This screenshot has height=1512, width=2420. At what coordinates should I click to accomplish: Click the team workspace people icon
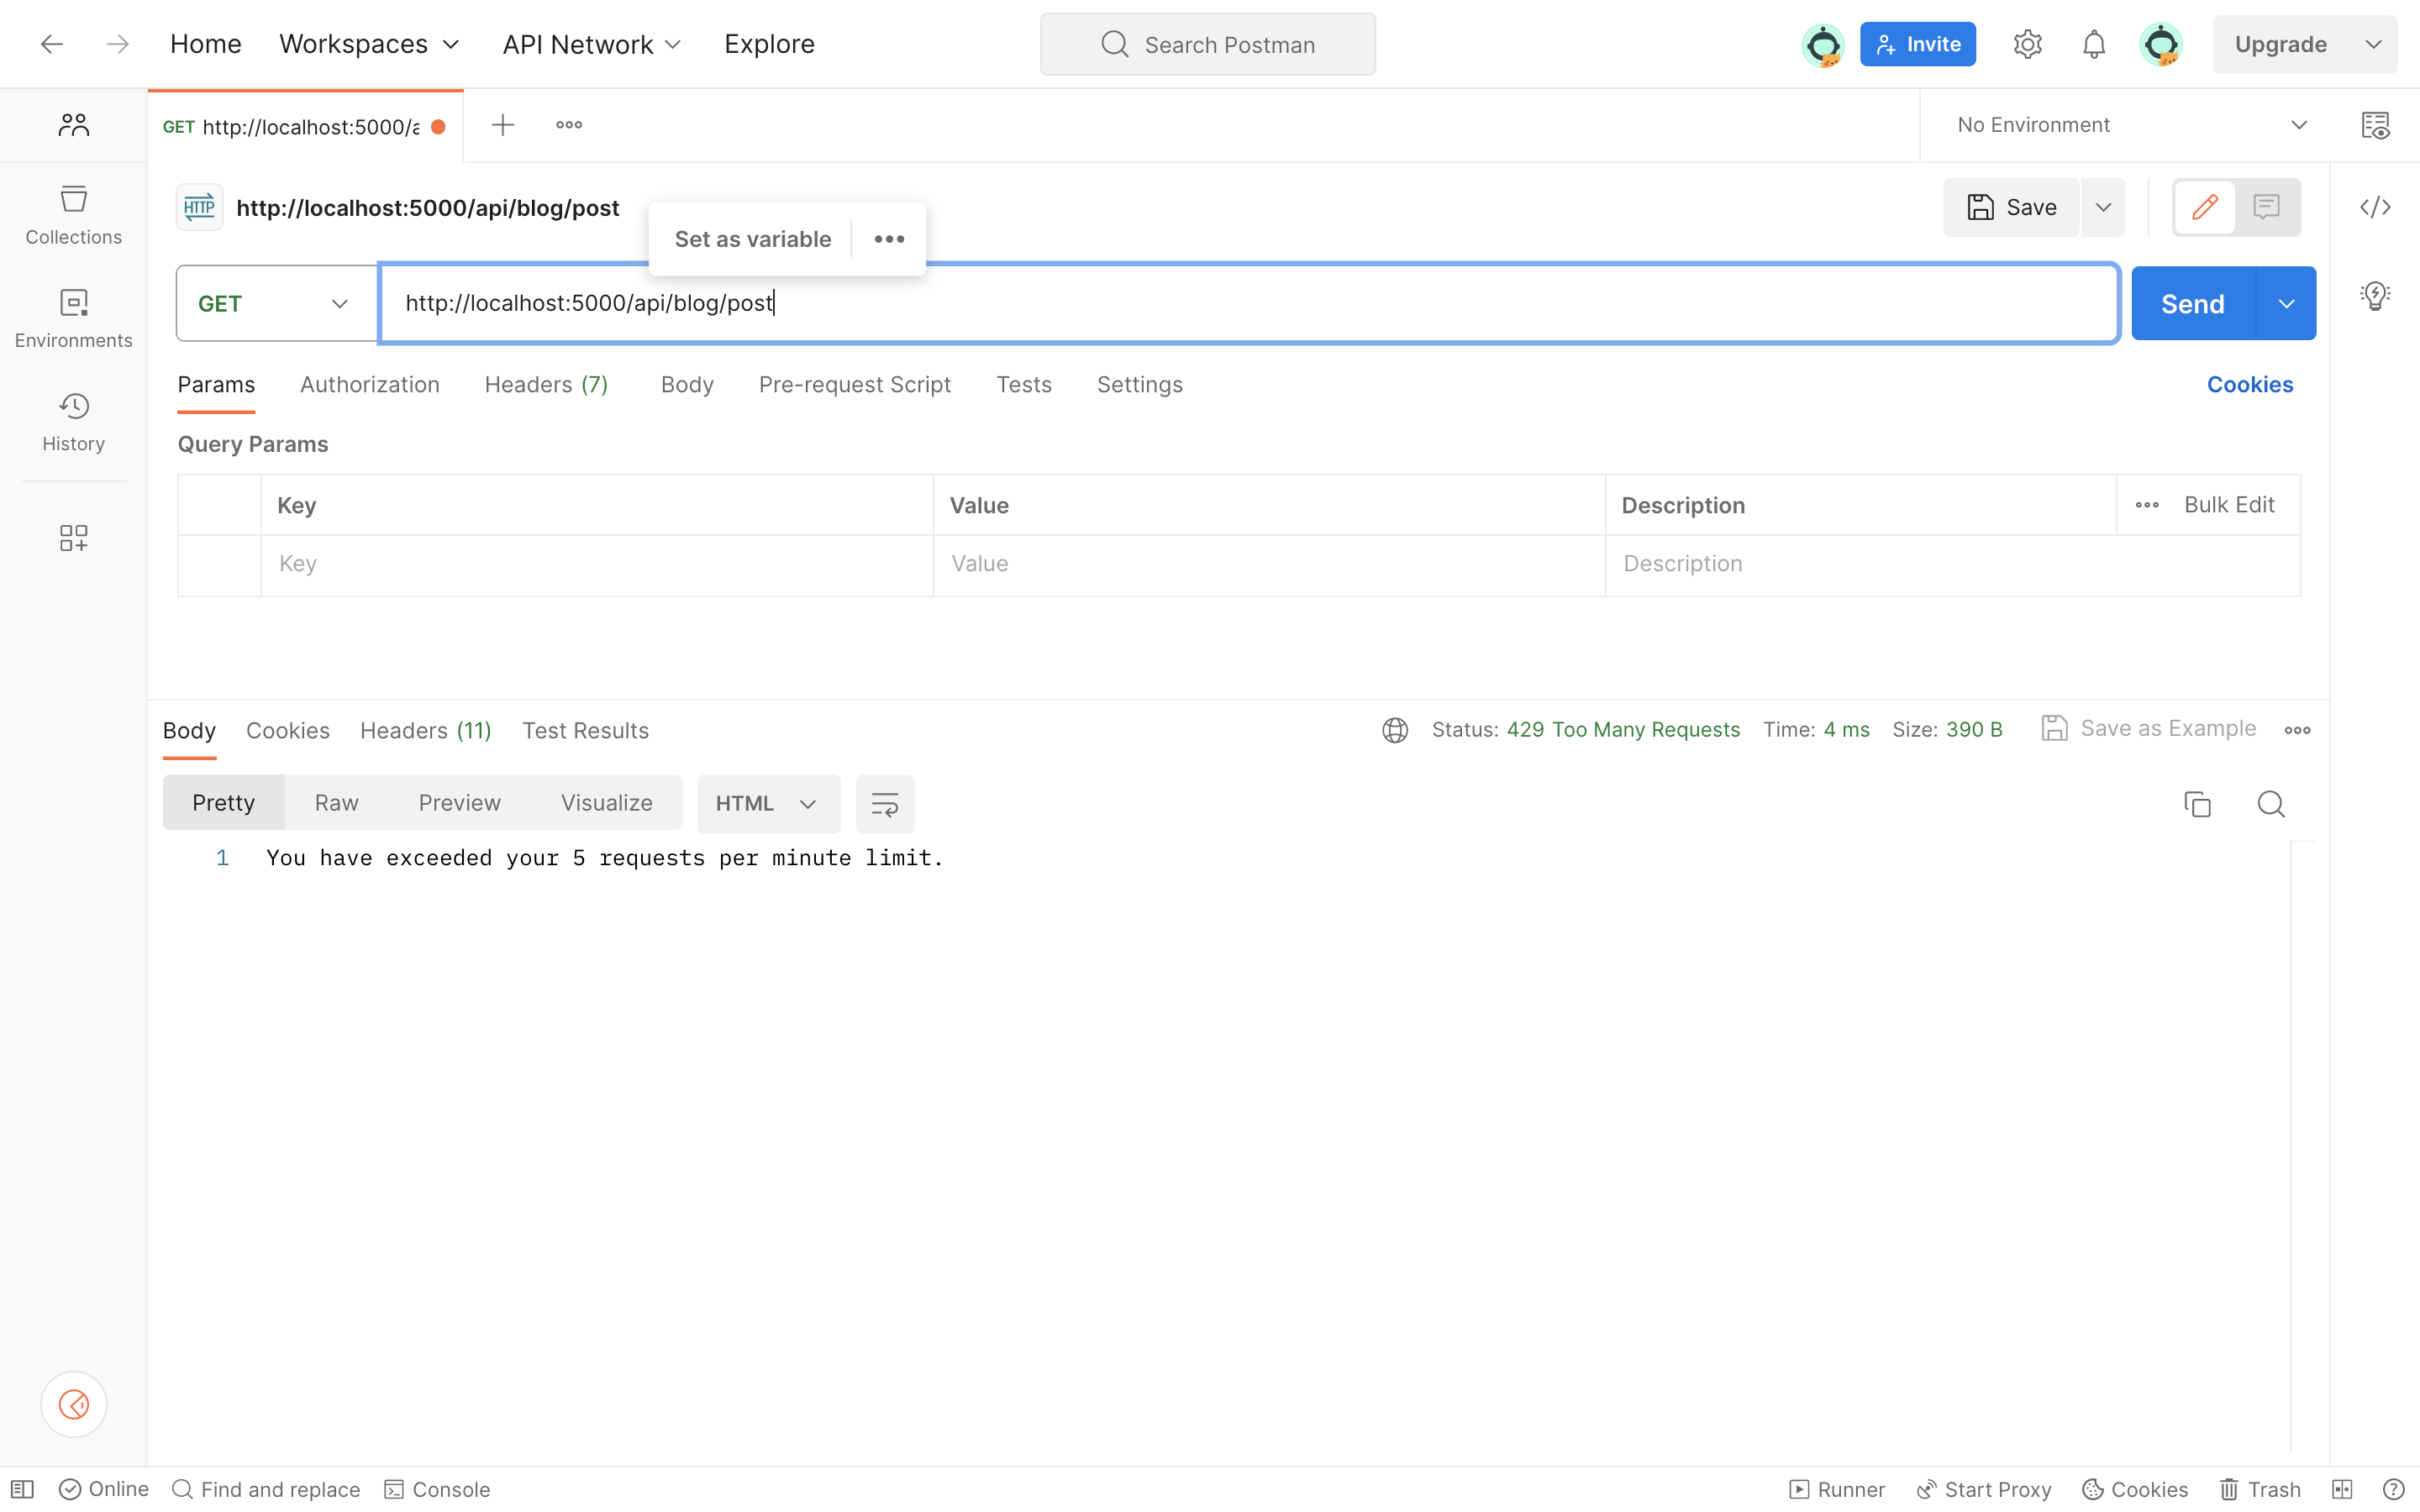[x=73, y=125]
